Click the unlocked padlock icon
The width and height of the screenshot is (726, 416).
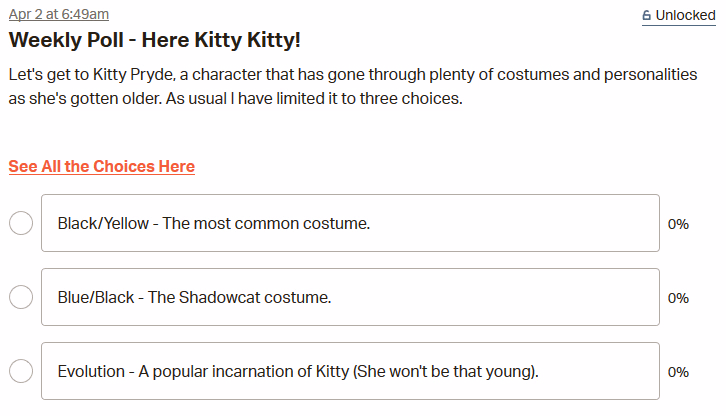click(x=646, y=16)
